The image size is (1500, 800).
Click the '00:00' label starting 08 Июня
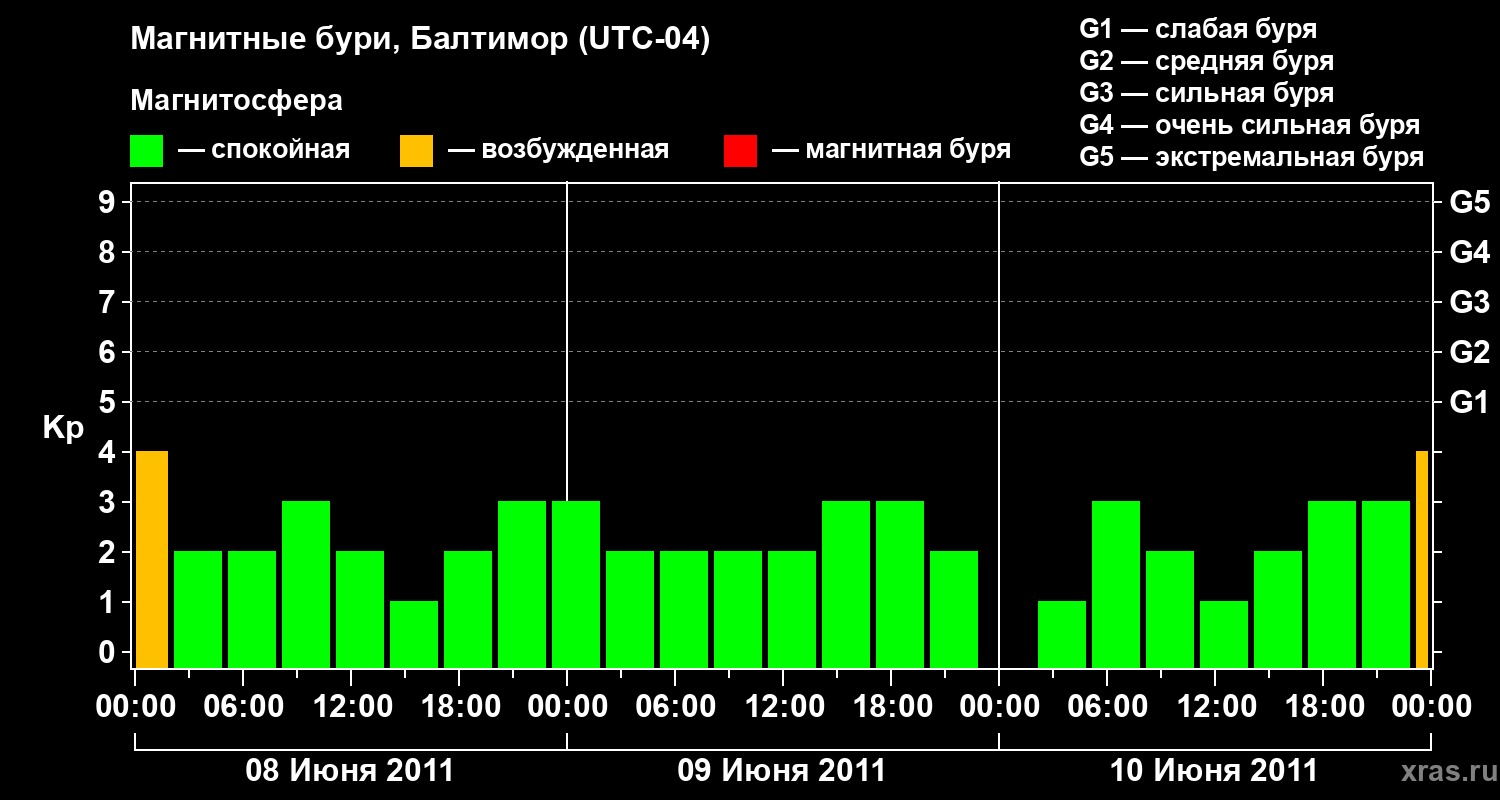[135, 707]
